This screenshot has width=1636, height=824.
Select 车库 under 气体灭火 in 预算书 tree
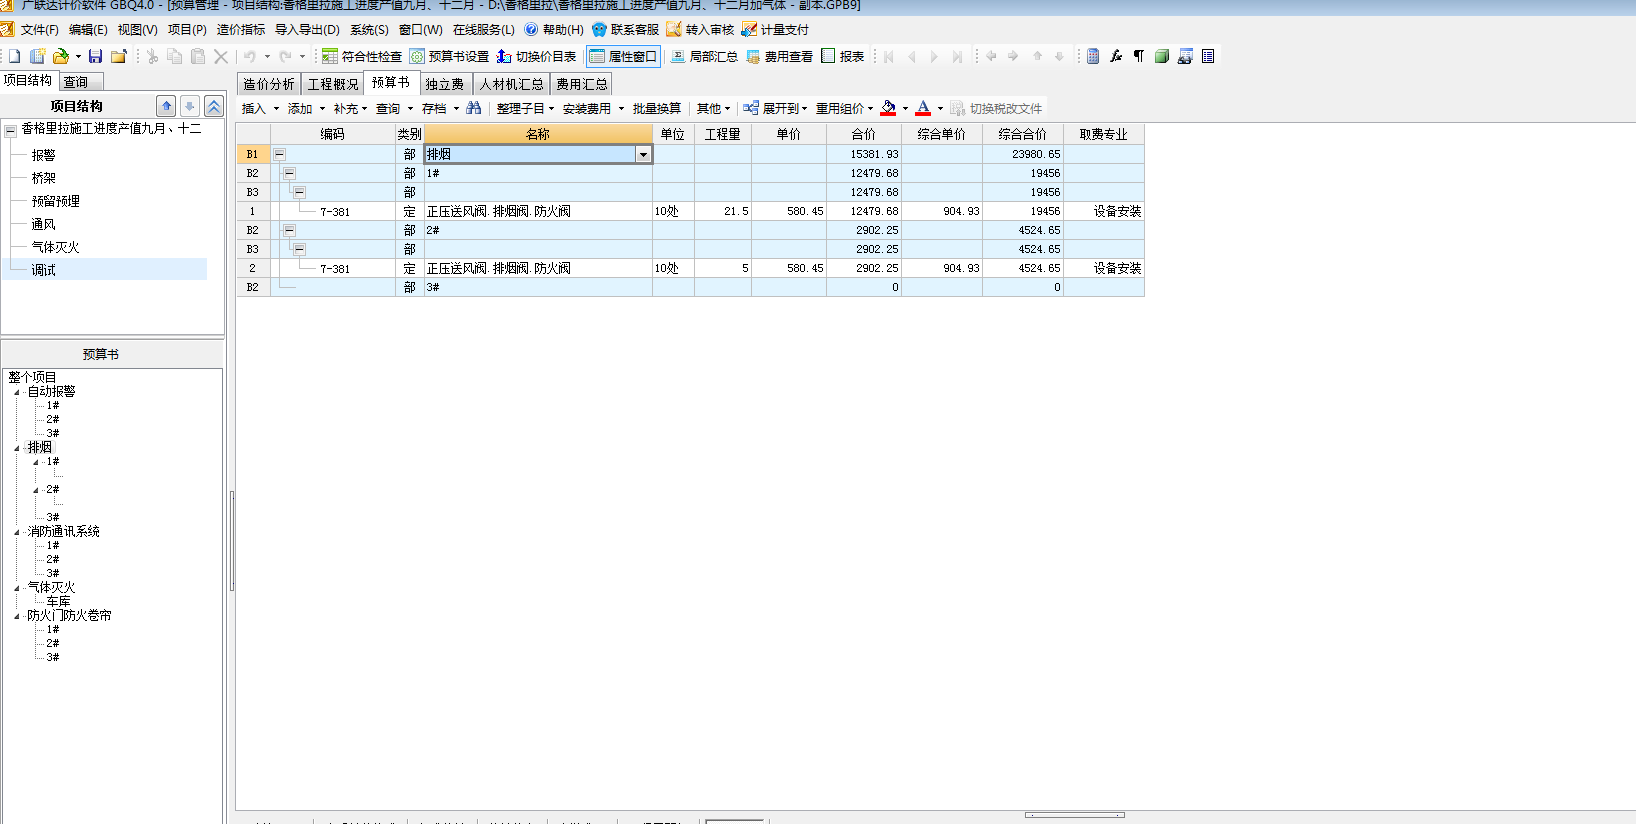click(58, 602)
